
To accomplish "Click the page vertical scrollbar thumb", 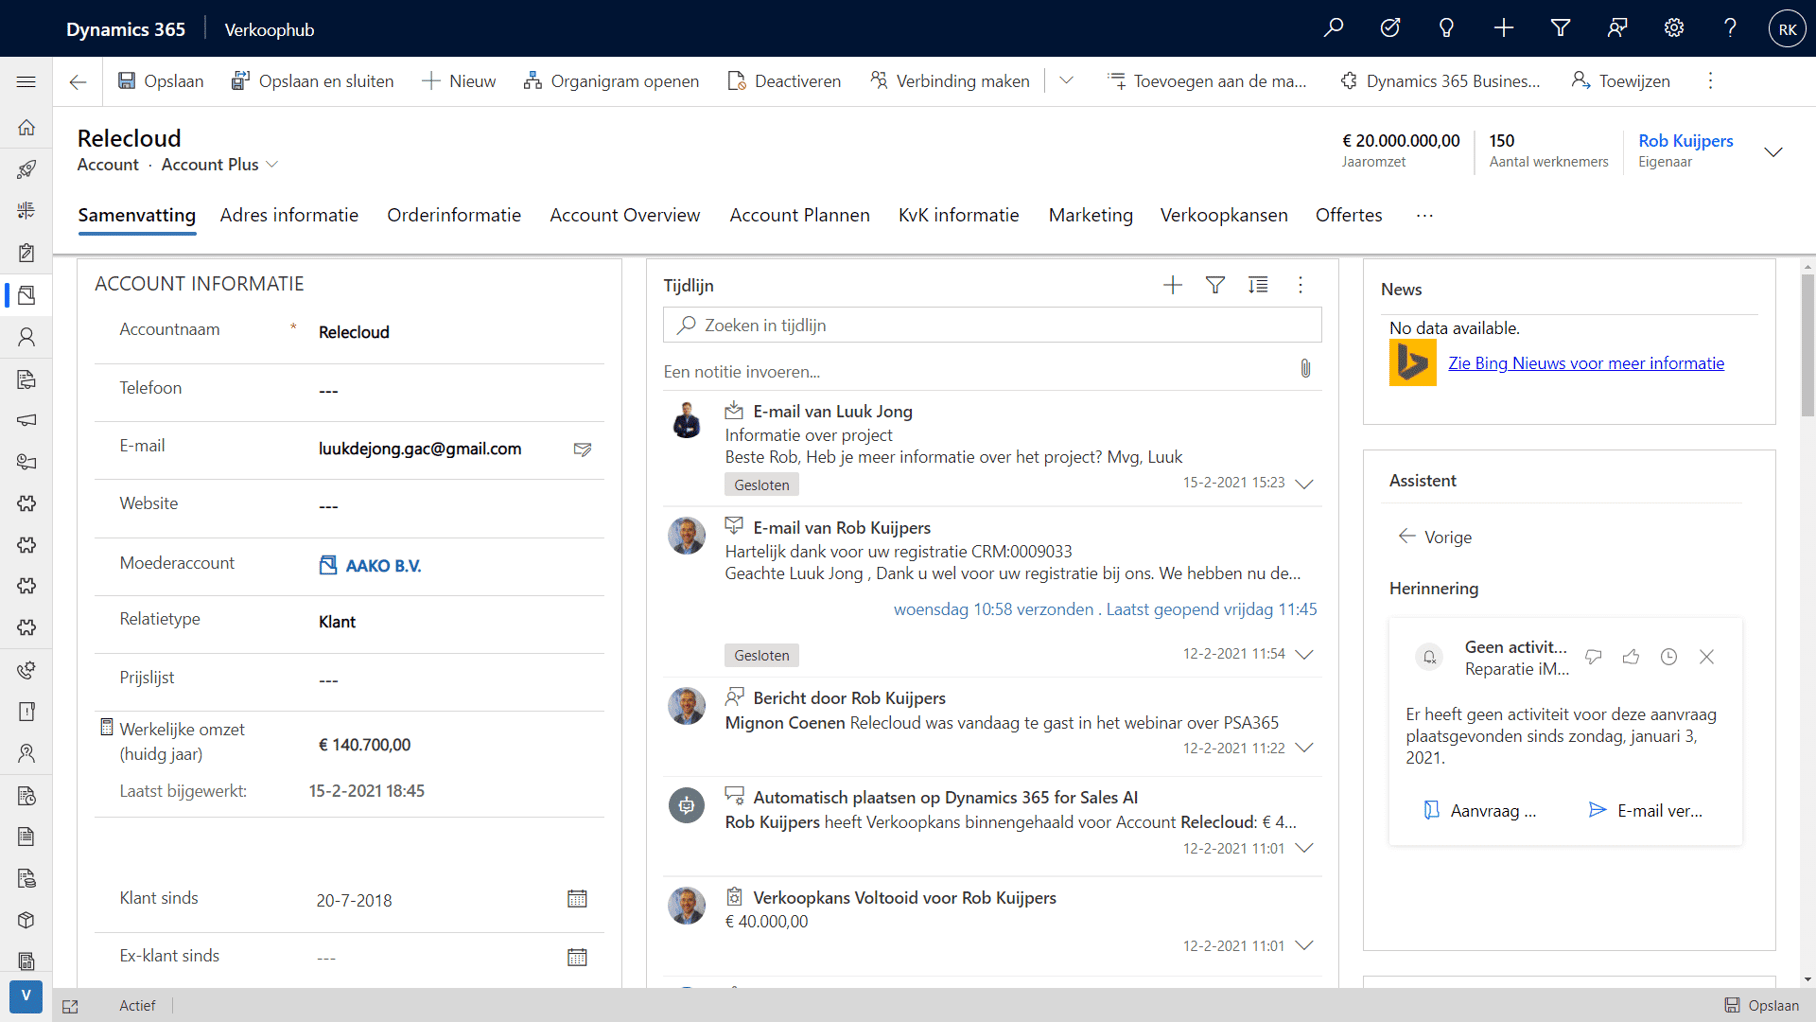I will [x=1807, y=345].
